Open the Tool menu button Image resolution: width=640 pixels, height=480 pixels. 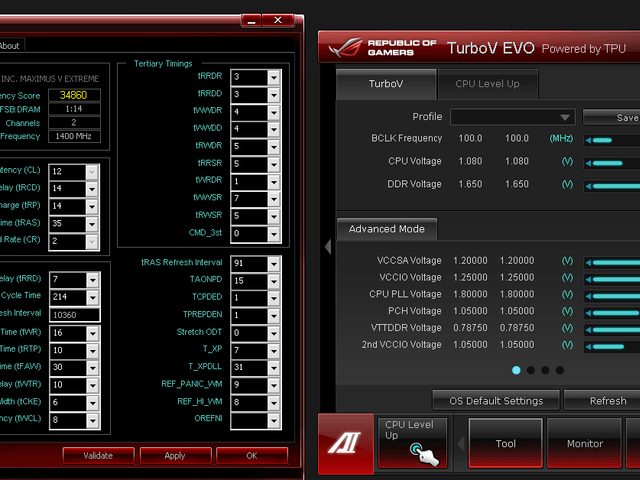pos(505,443)
